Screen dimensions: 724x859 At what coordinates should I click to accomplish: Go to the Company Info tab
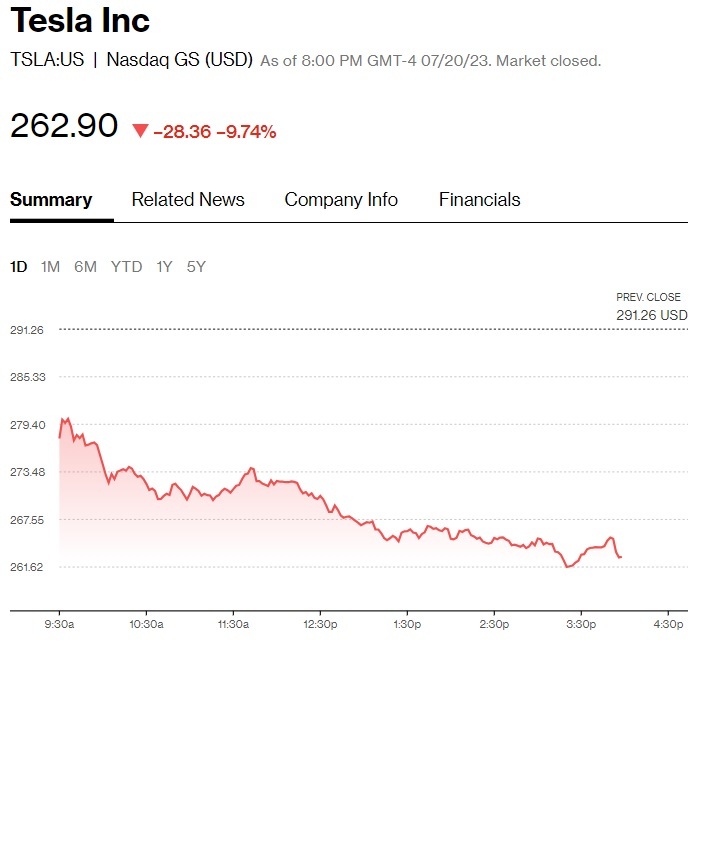point(341,200)
